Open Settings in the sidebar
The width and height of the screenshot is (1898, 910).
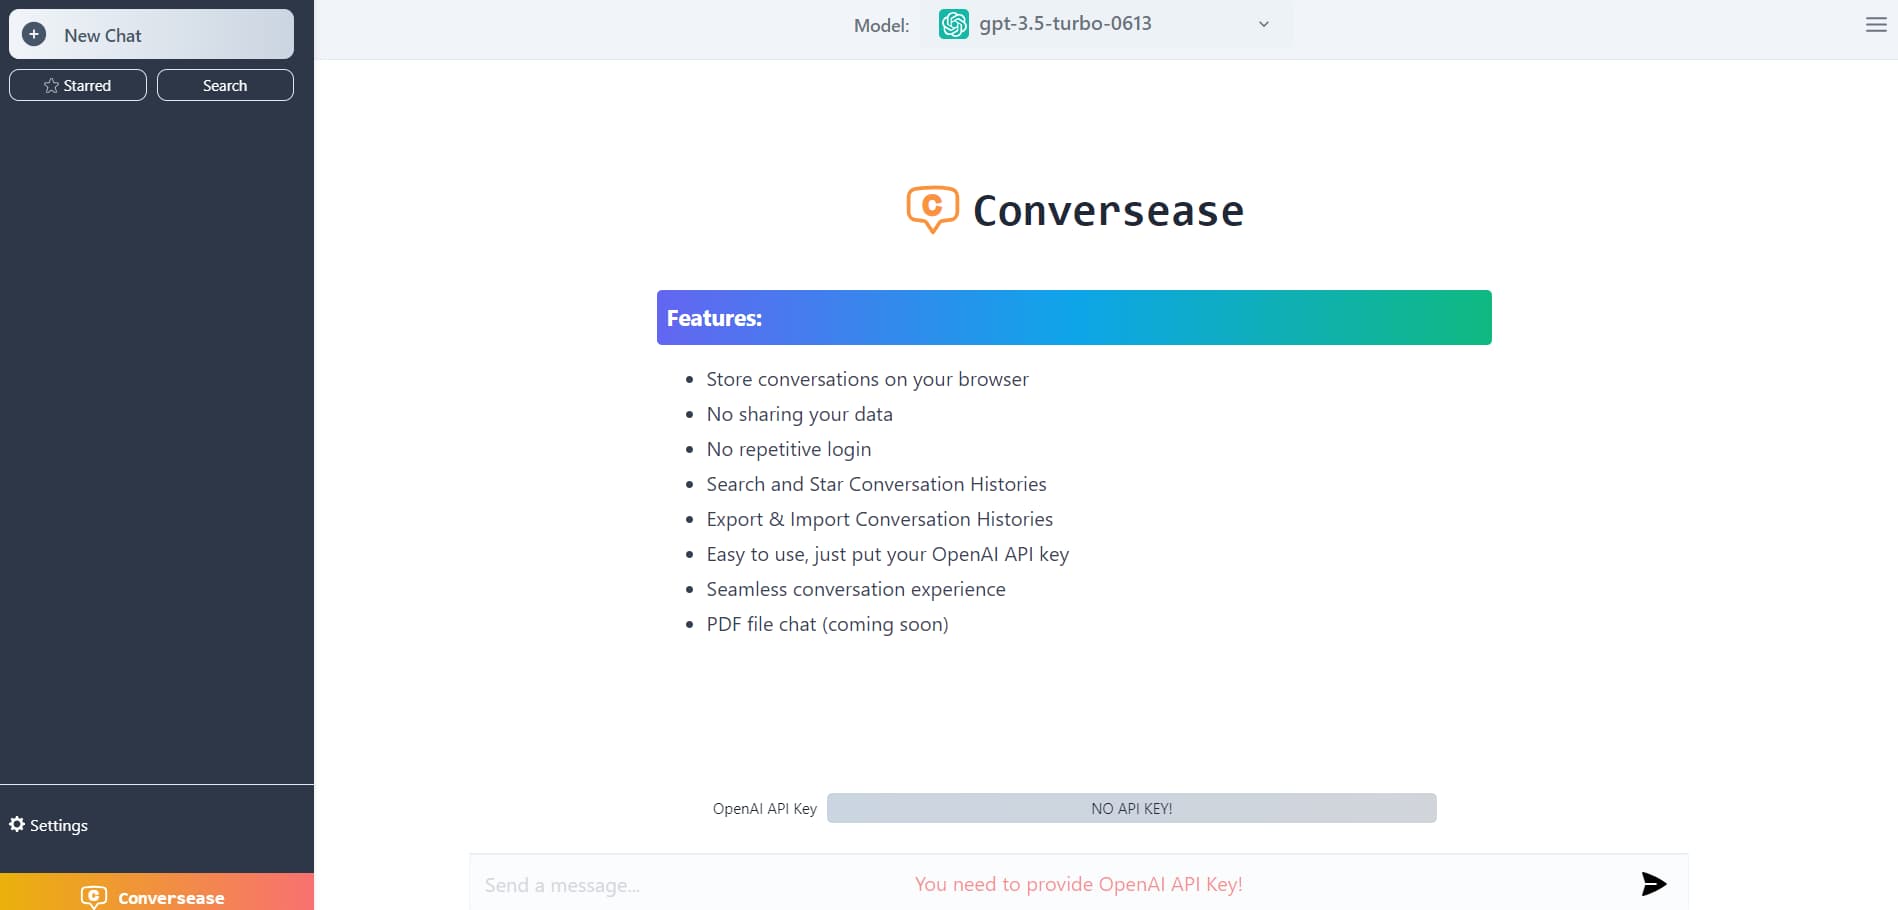[x=48, y=825]
